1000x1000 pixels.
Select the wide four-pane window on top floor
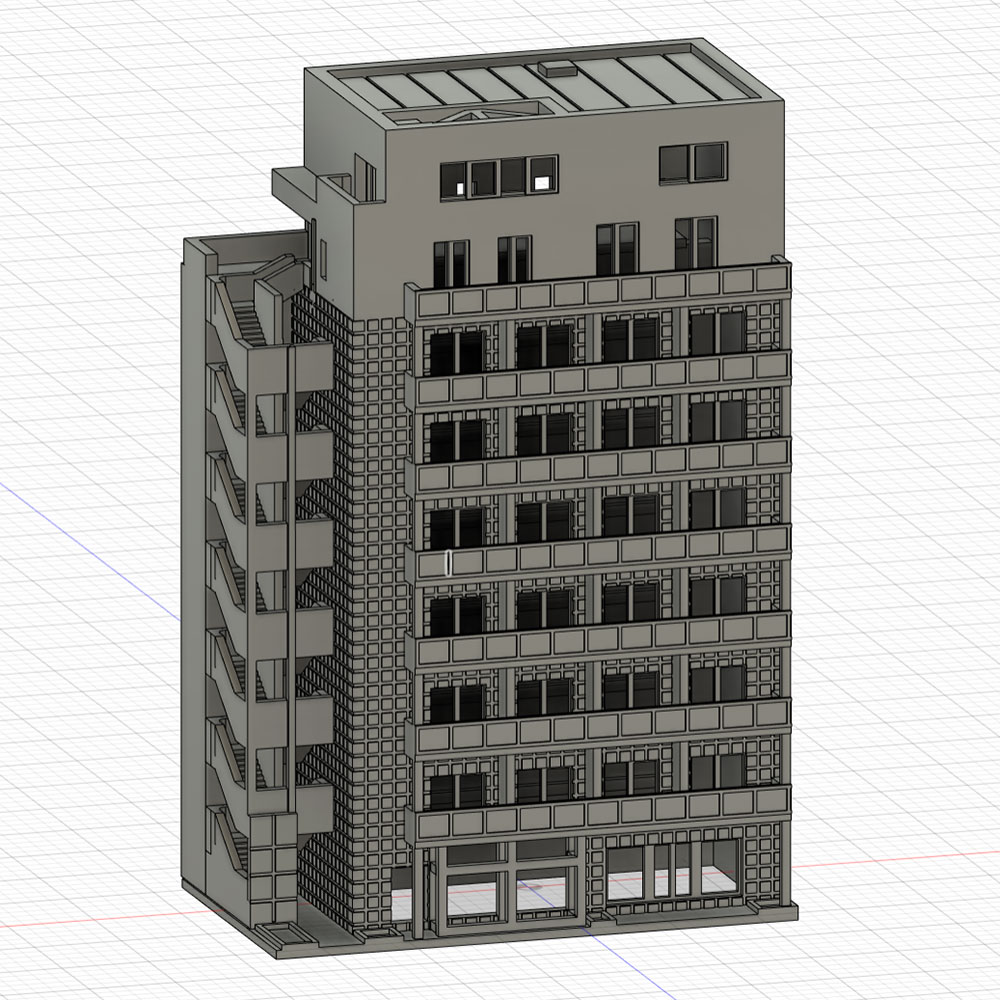(499, 177)
